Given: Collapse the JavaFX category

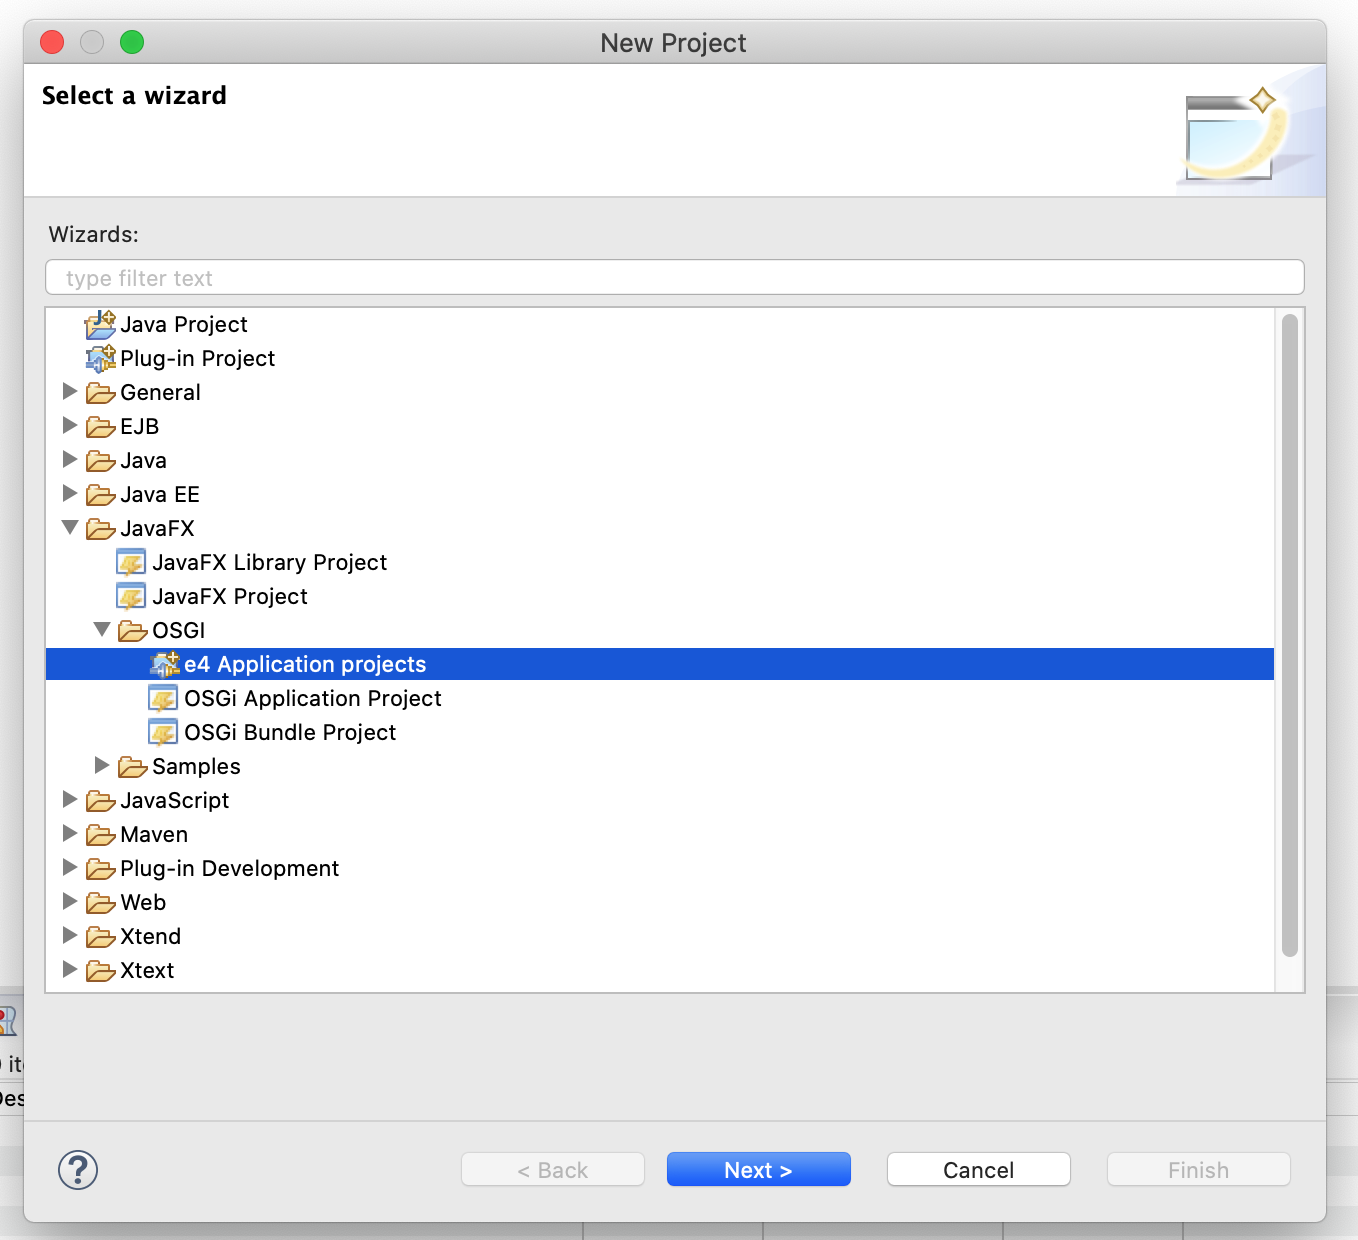Looking at the screenshot, I should click(x=70, y=528).
